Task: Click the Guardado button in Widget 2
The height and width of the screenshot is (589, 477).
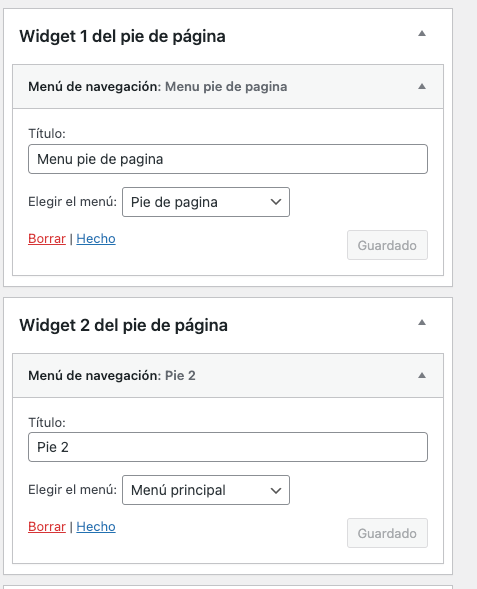Action: [x=387, y=533]
